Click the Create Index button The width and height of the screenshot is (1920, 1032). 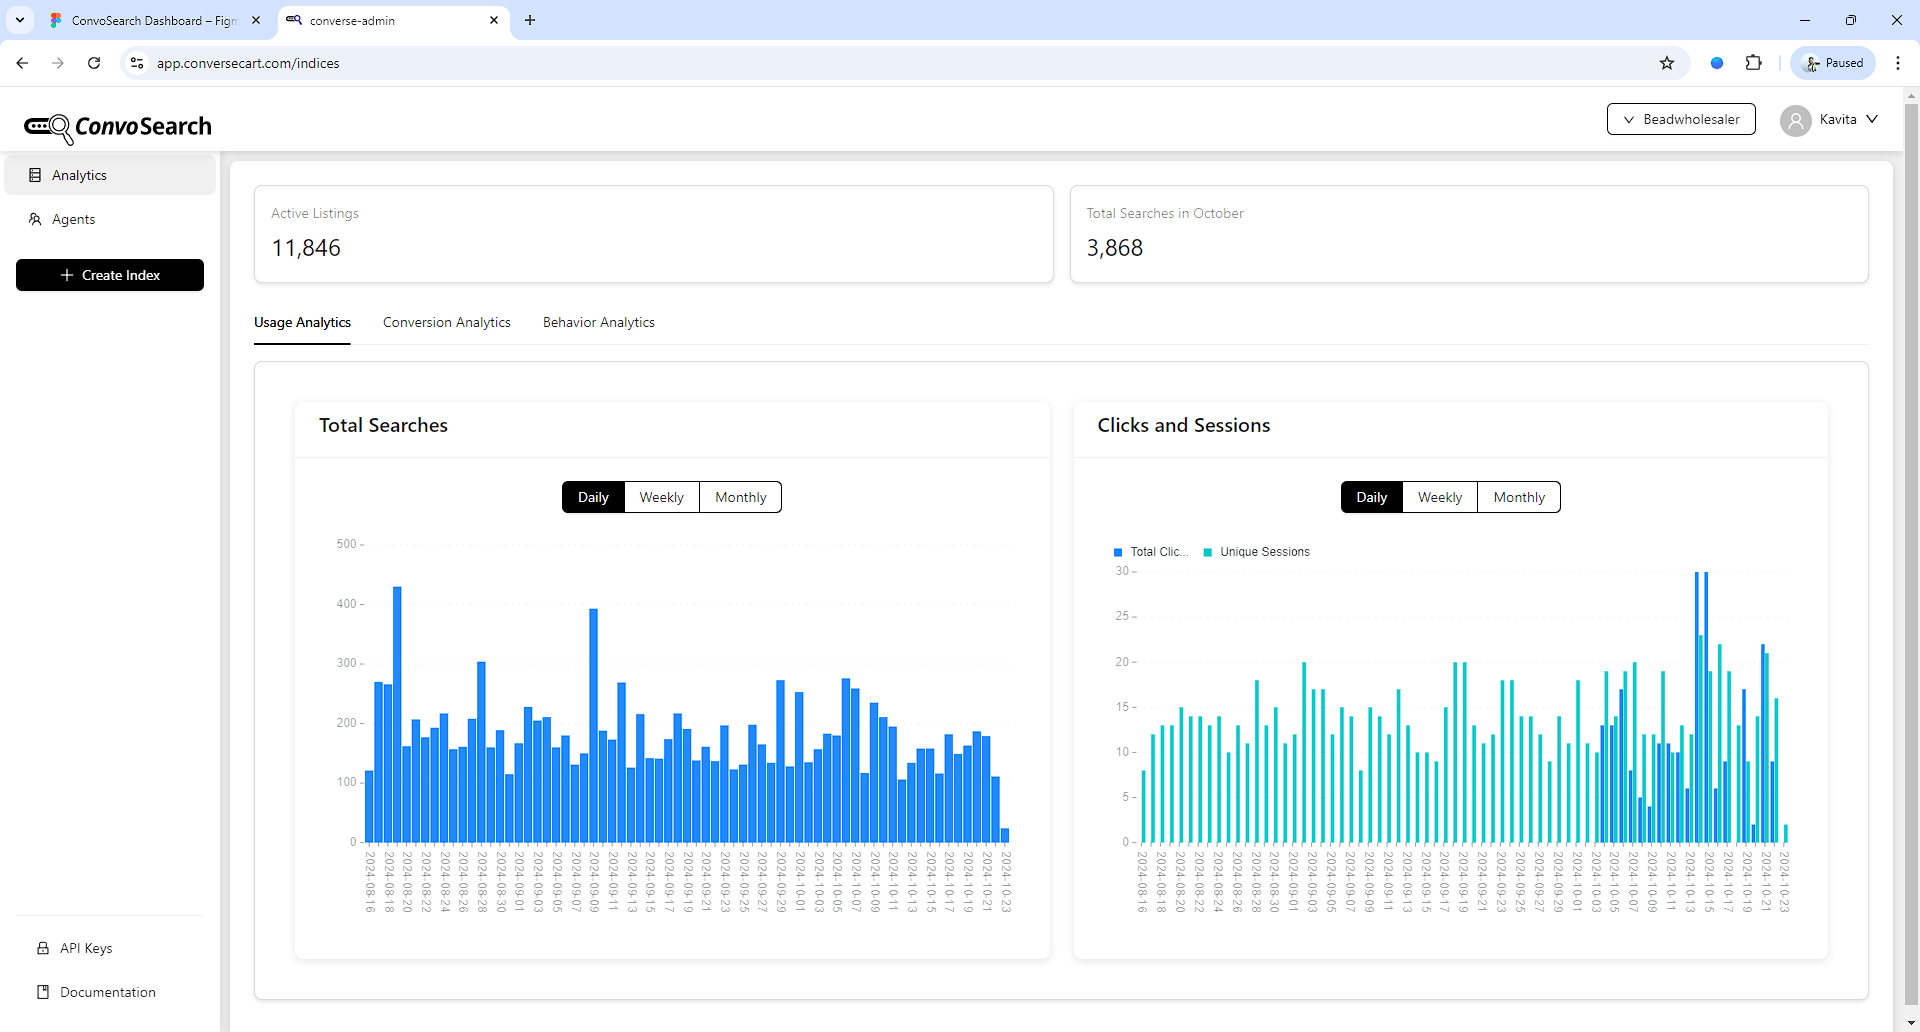coord(110,275)
